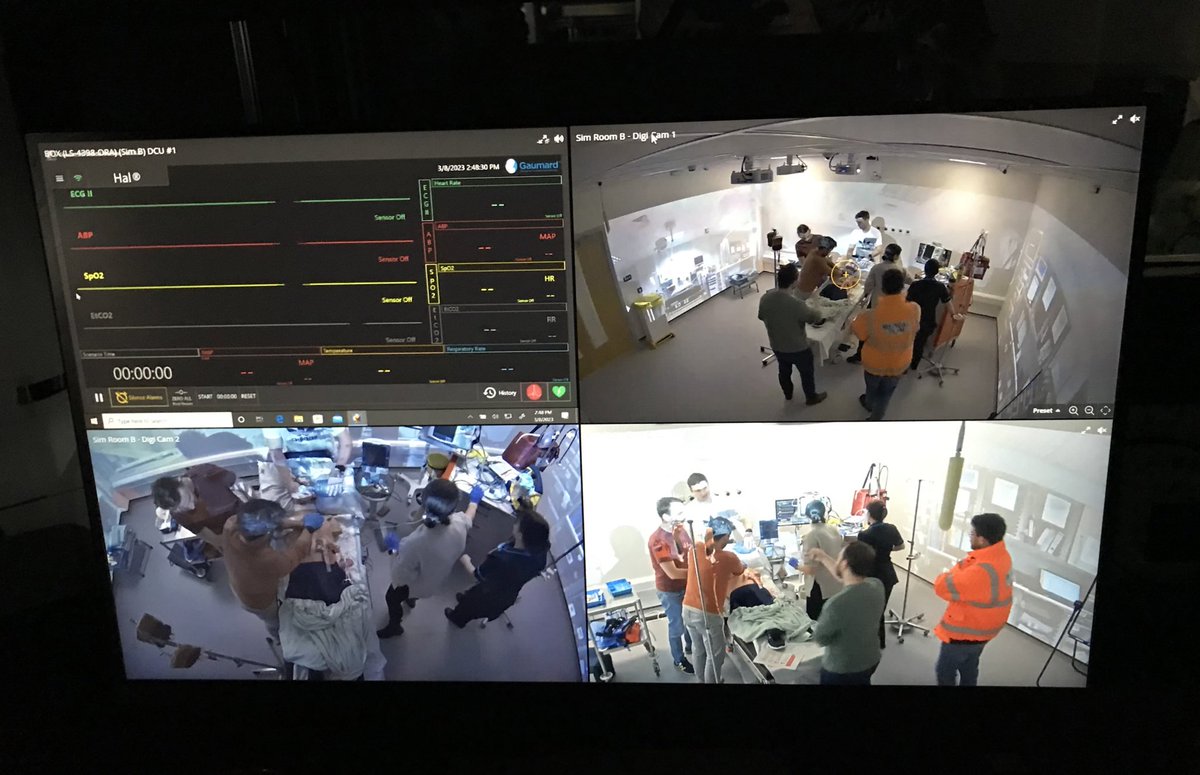This screenshot has height=775, width=1200.
Task: Click the Zero All button
Action: tap(181, 396)
